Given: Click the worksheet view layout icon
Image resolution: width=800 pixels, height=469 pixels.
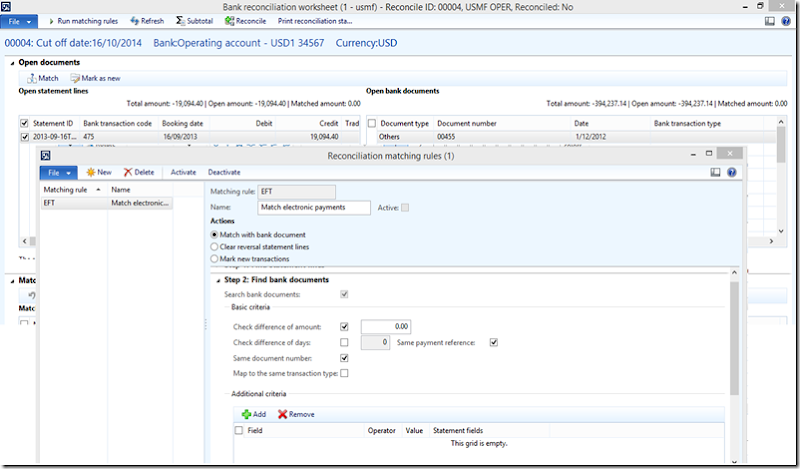Looking at the screenshot, I should tap(769, 21).
